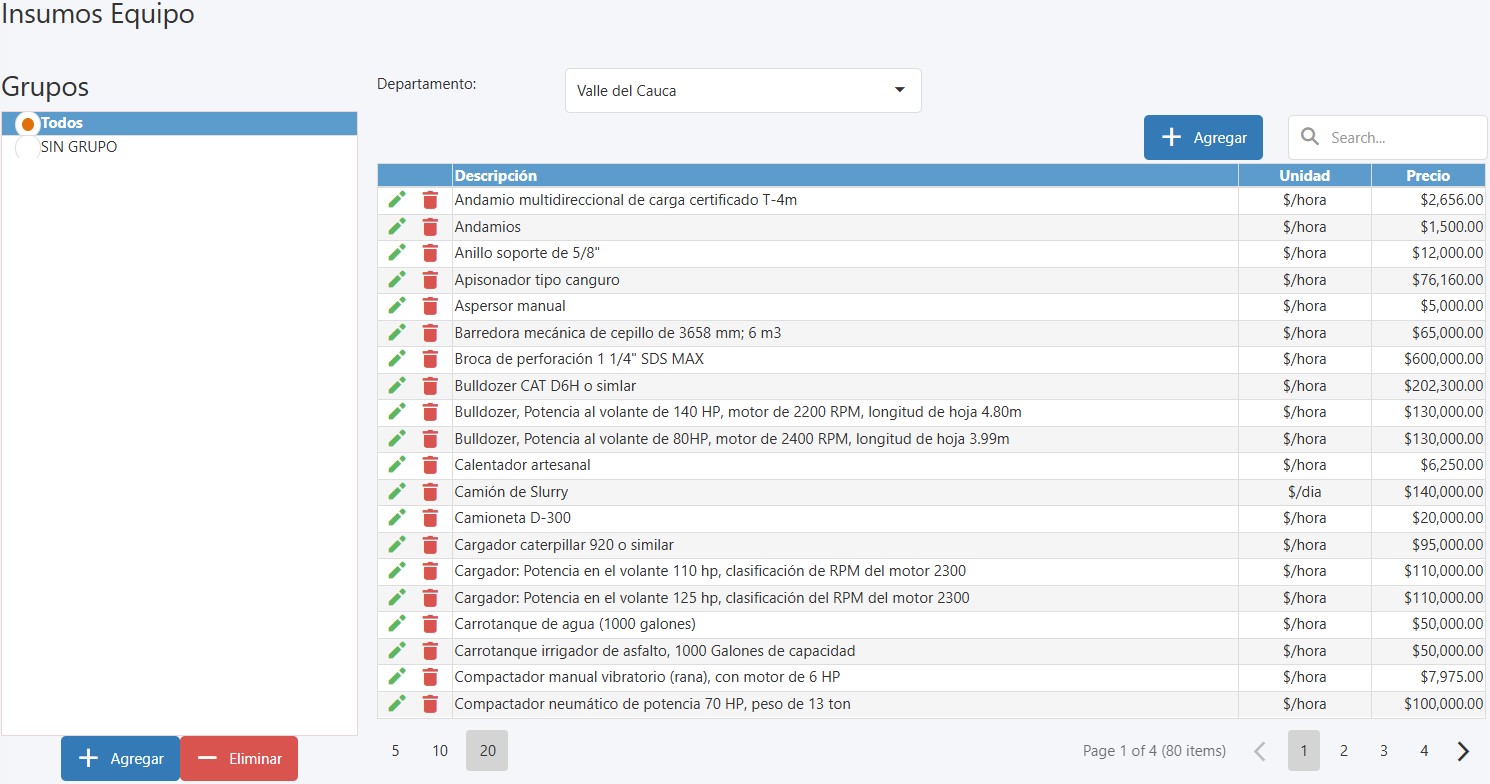
Task: Open the Departamento dropdown
Action: tap(742, 91)
